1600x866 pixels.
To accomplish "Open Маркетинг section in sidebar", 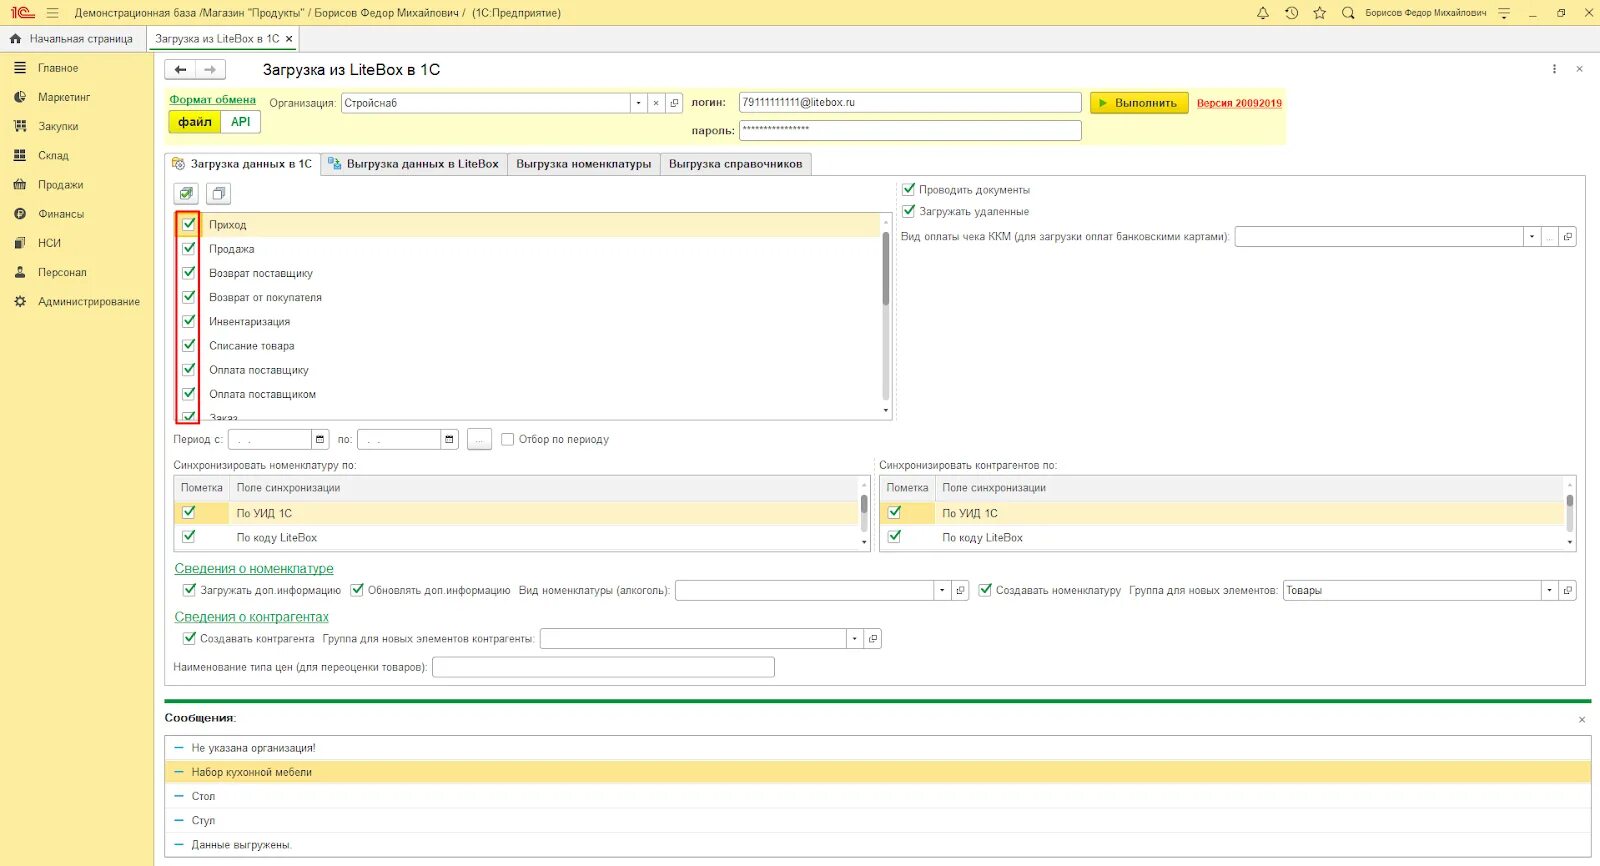I will click(x=64, y=97).
